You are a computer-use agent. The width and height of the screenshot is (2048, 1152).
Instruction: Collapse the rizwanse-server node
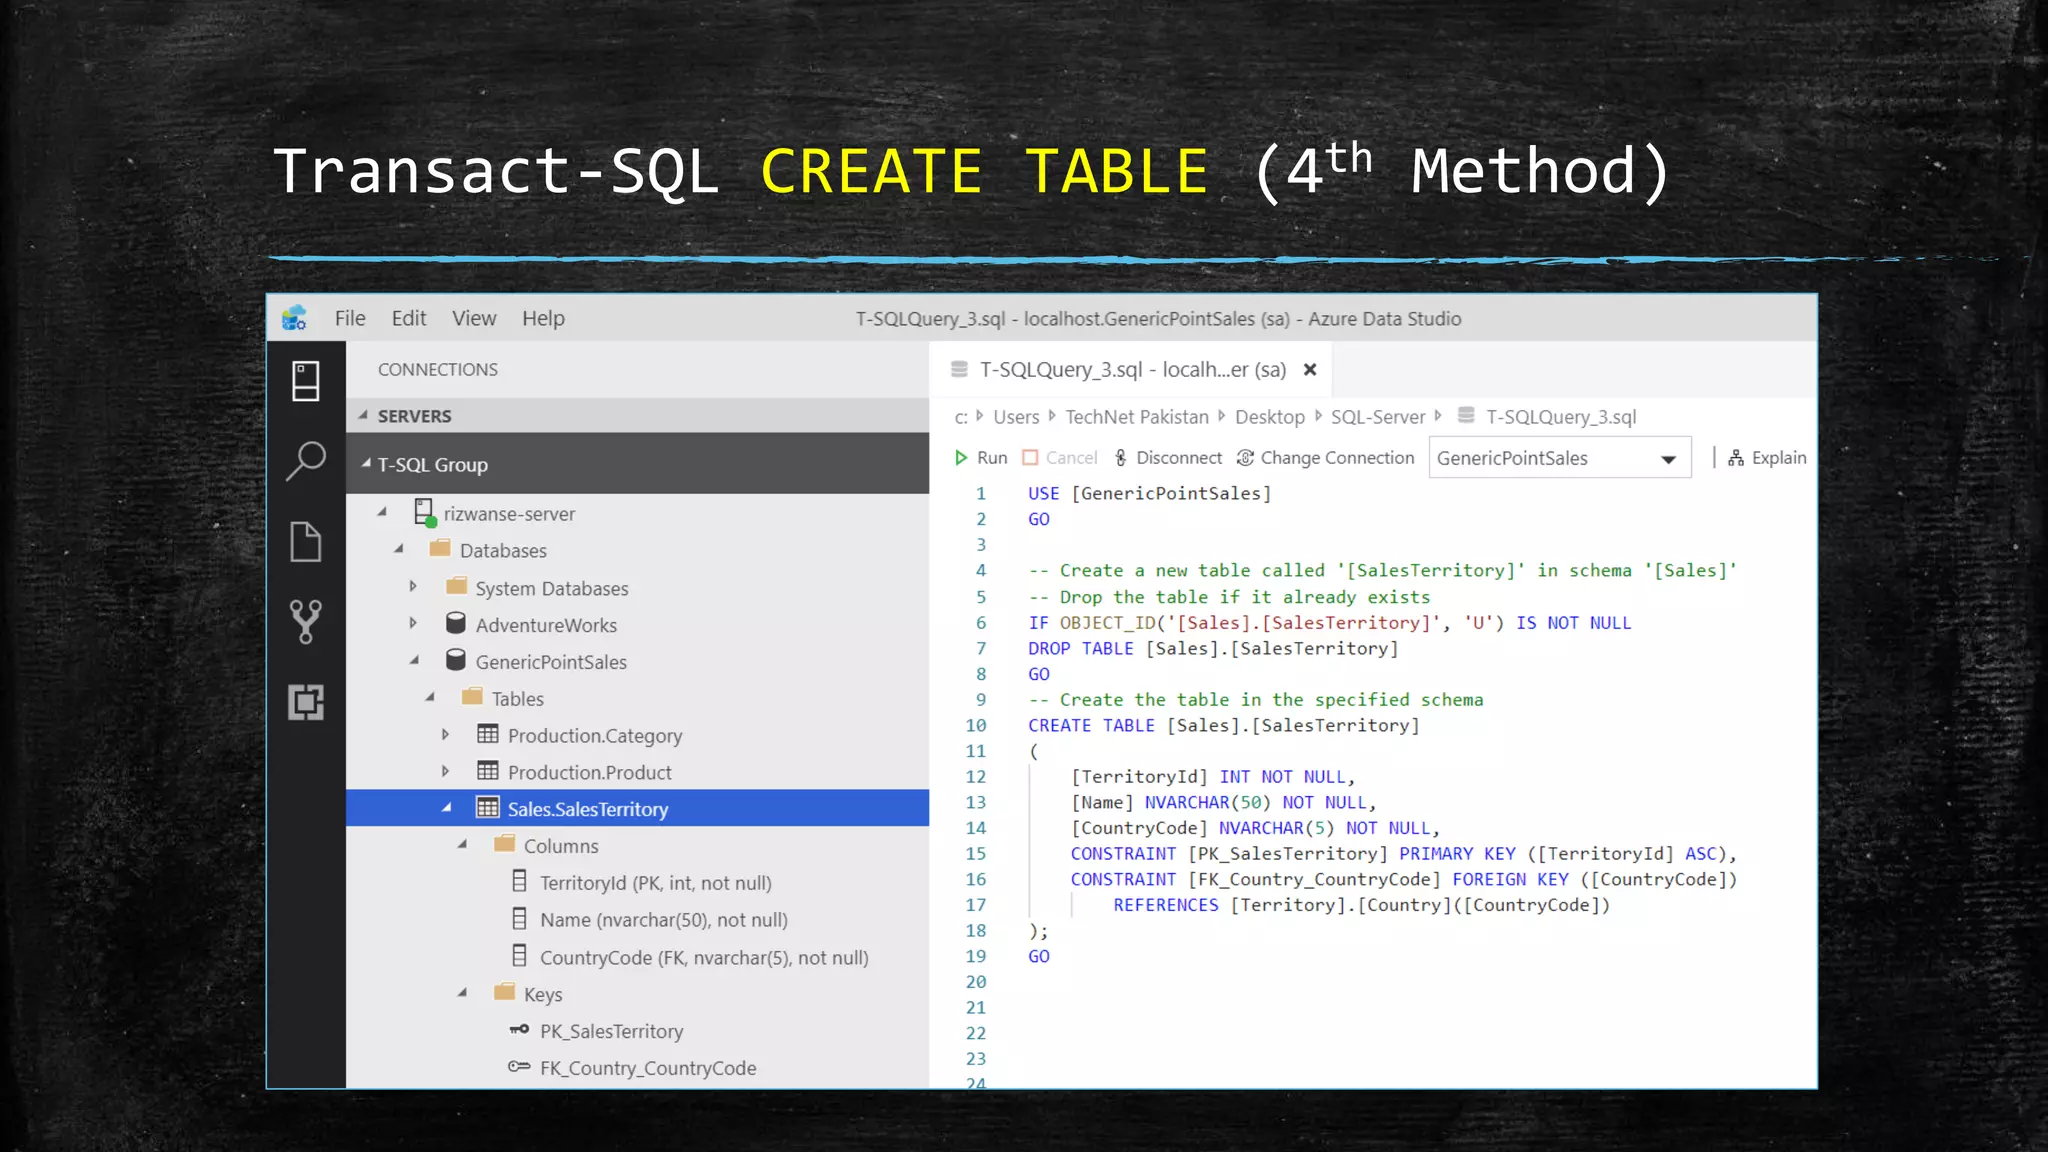pyautogui.click(x=382, y=512)
